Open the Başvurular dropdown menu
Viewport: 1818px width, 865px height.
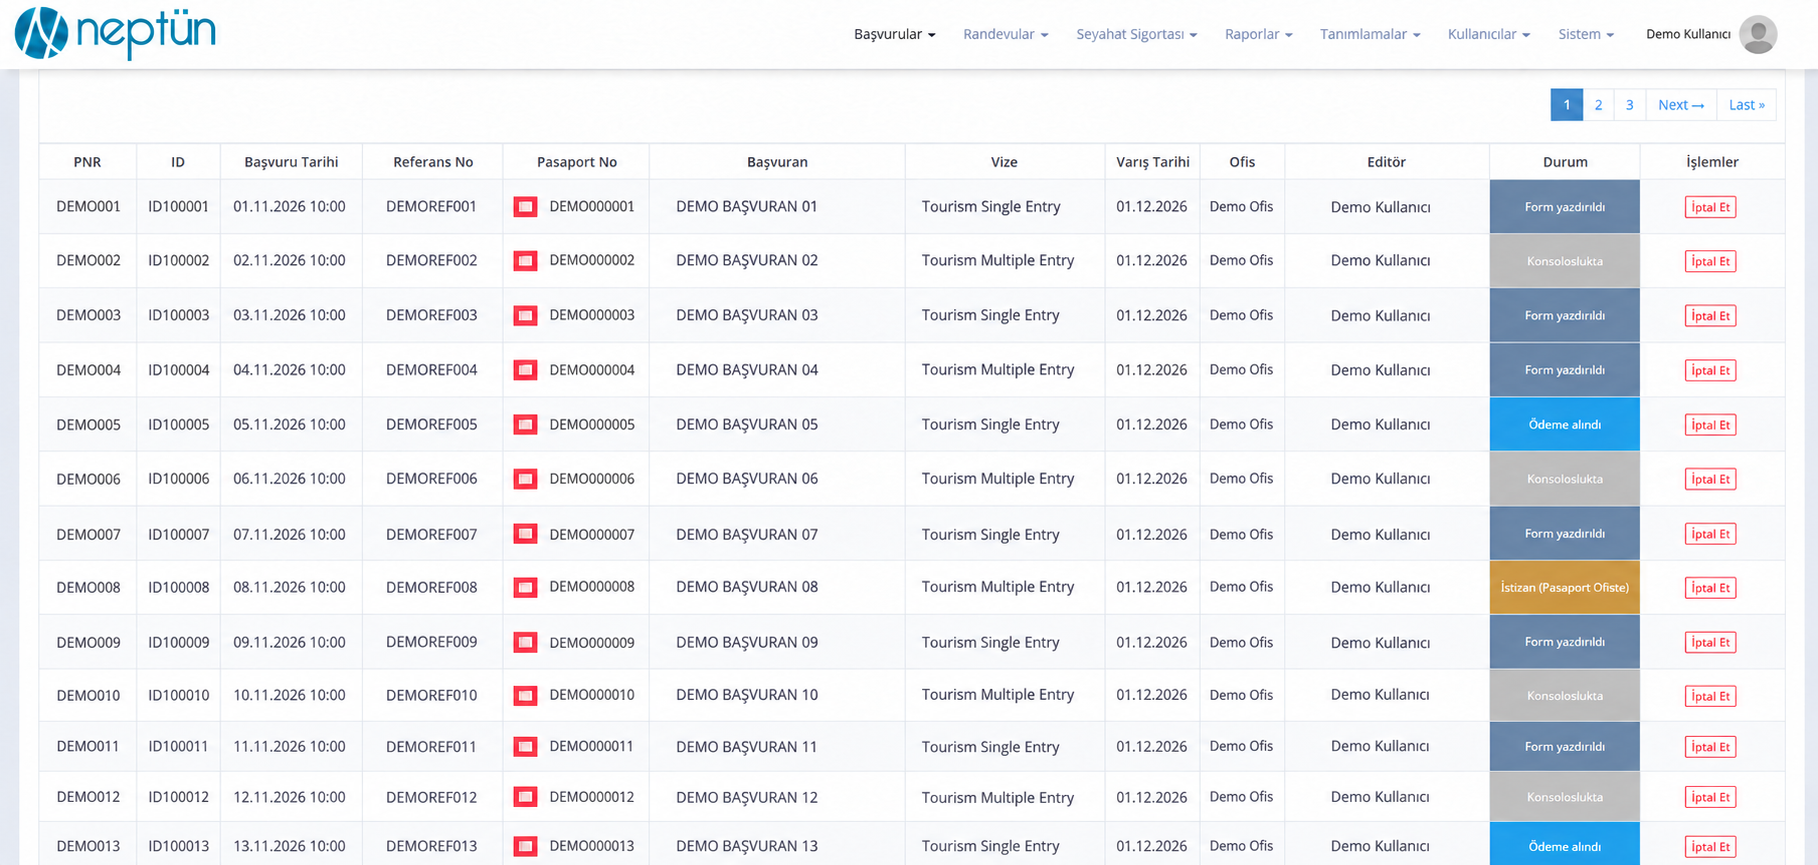[895, 34]
